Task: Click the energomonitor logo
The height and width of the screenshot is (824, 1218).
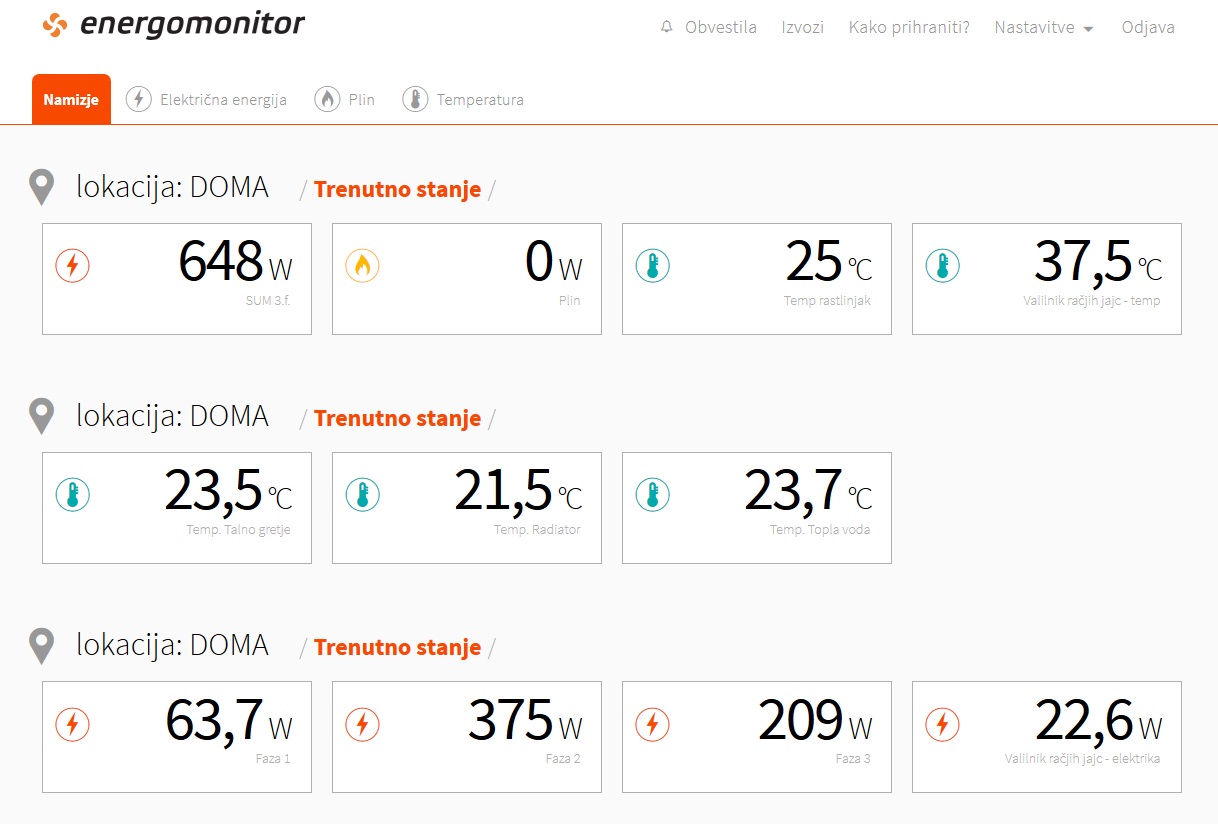Action: tap(173, 24)
